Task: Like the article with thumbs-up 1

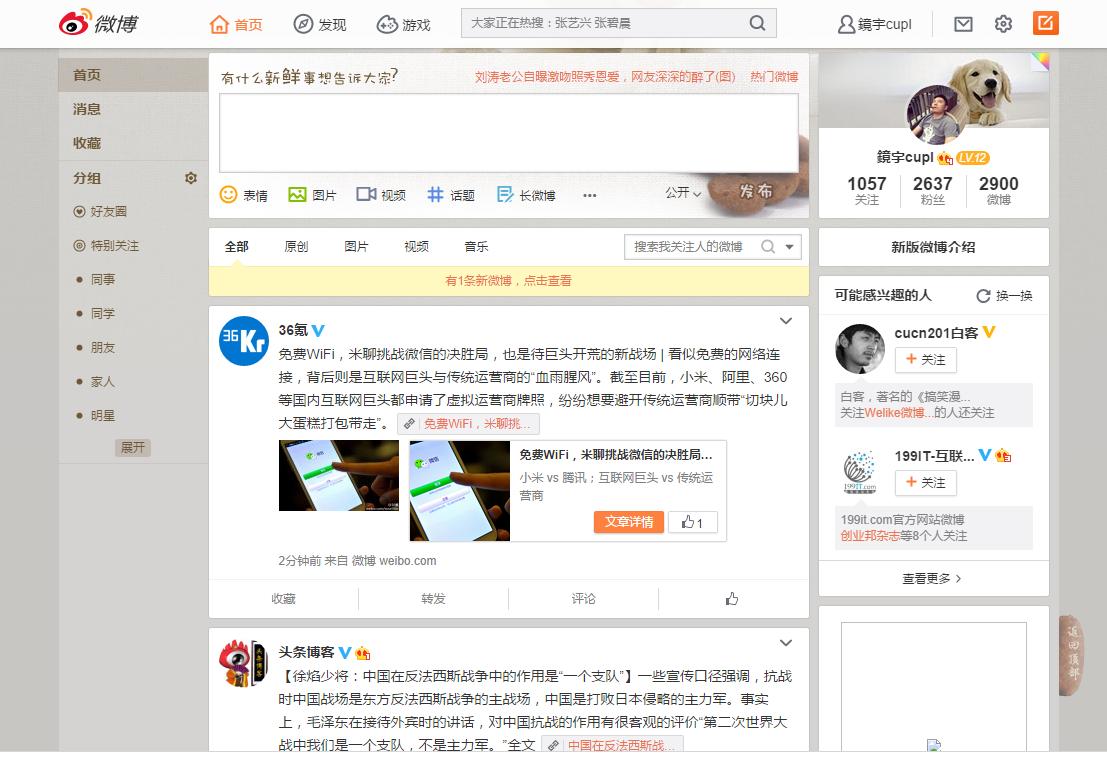Action: [x=692, y=522]
